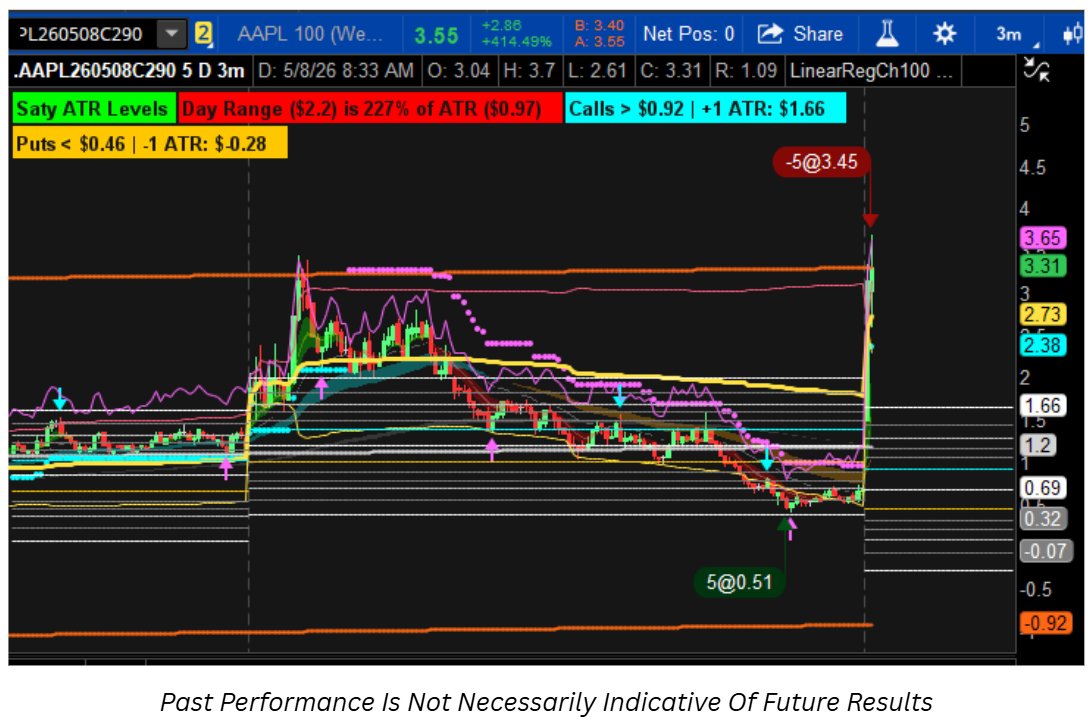Click the gray 1.2 price axis label

pyautogui.click(x=1038, y=445)
